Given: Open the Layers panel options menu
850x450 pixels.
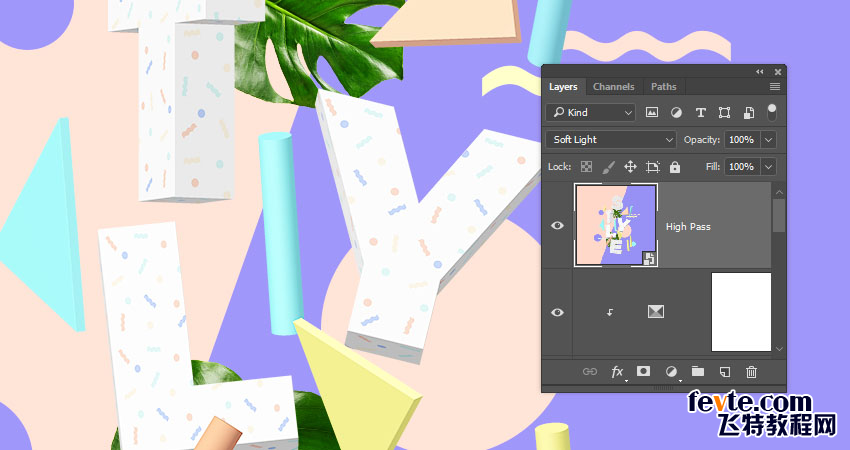Looking at the screenshot, I should point(775,87).
